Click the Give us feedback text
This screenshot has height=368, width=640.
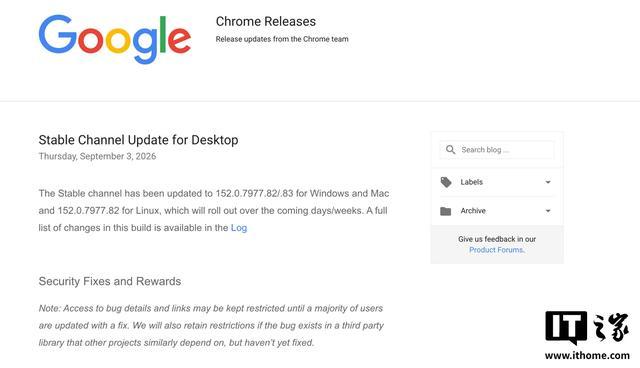pos(497,239)
